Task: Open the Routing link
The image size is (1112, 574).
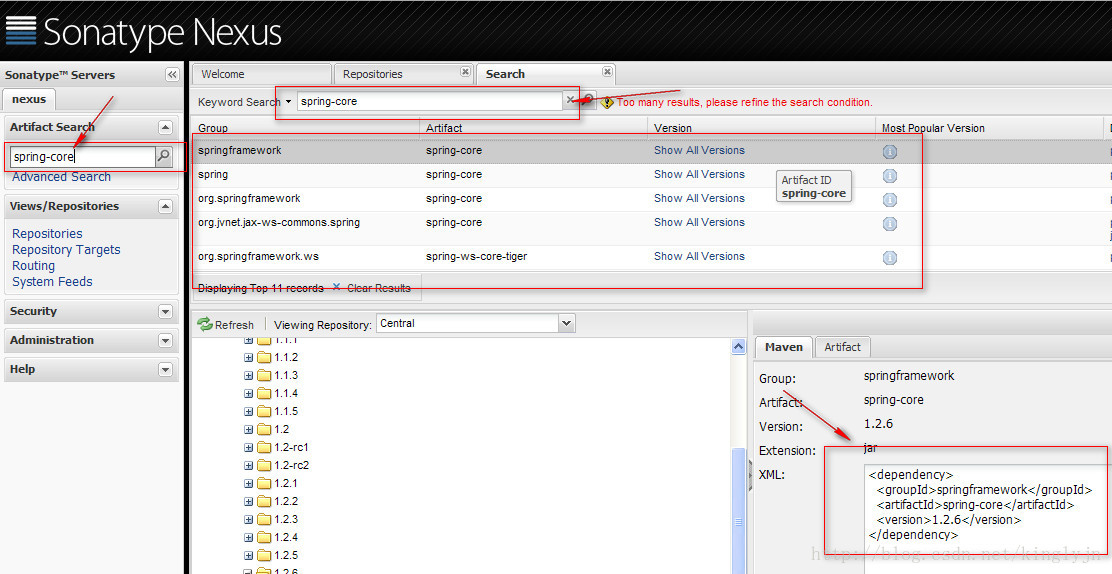Action: pyautogui.click(x=33, y=265)
